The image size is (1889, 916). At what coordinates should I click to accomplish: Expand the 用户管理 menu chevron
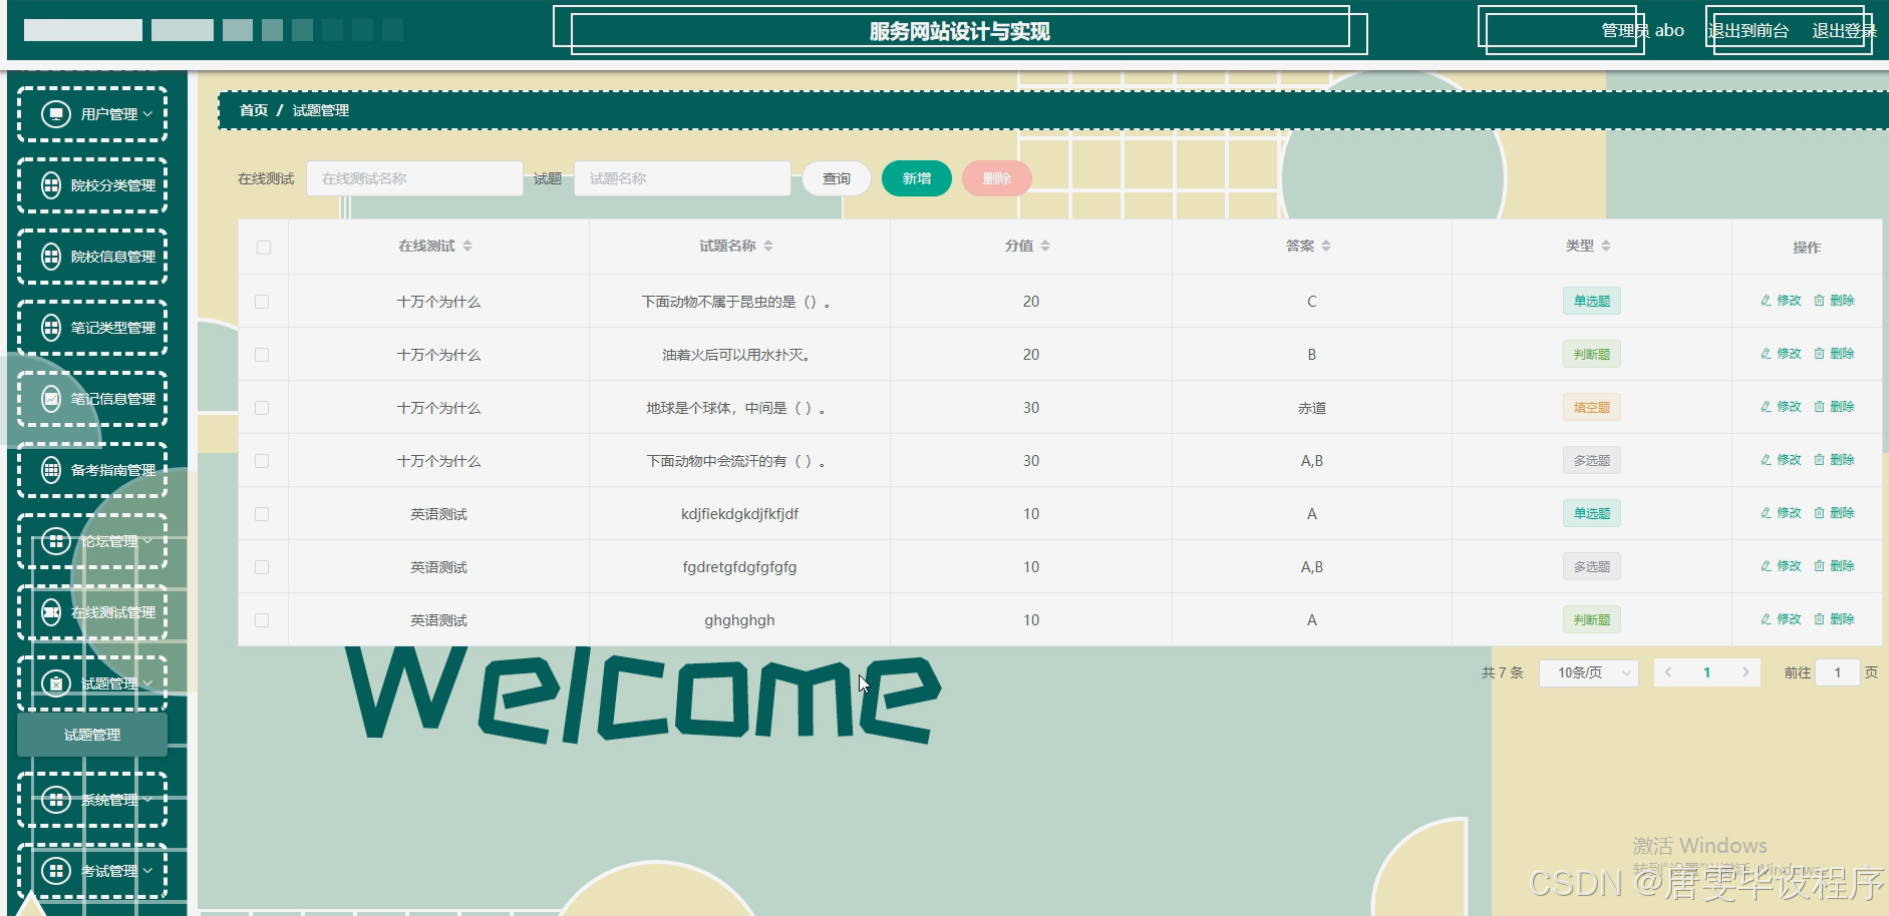147,114
